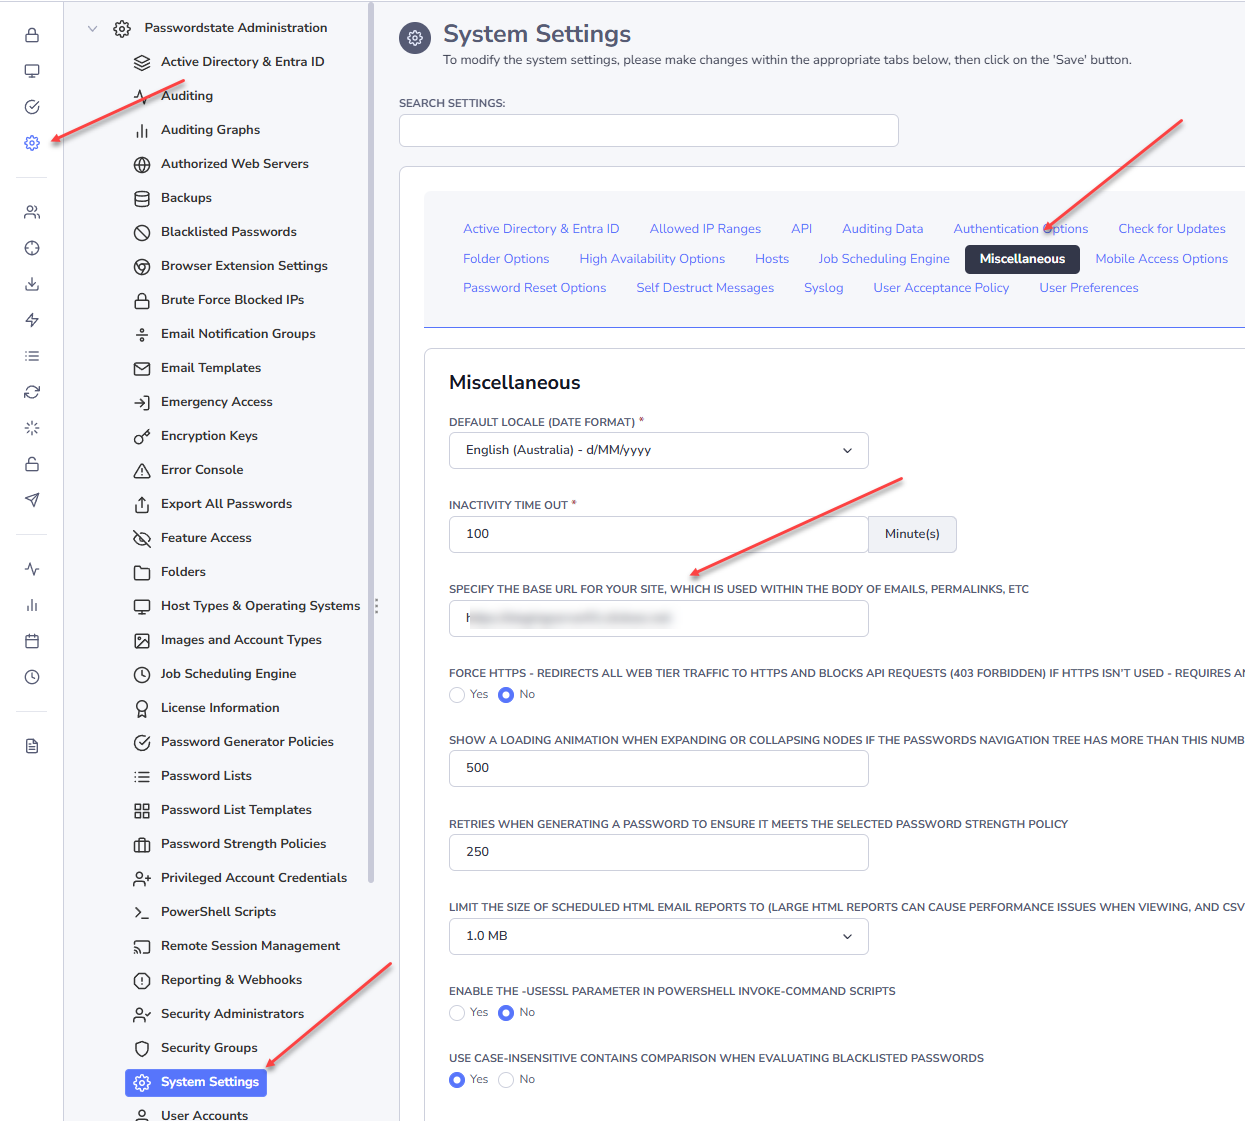Select Yes for case-insensitive blacklist comparison
Viewport: 1245px width, 1121px height.
point(457,1080)
